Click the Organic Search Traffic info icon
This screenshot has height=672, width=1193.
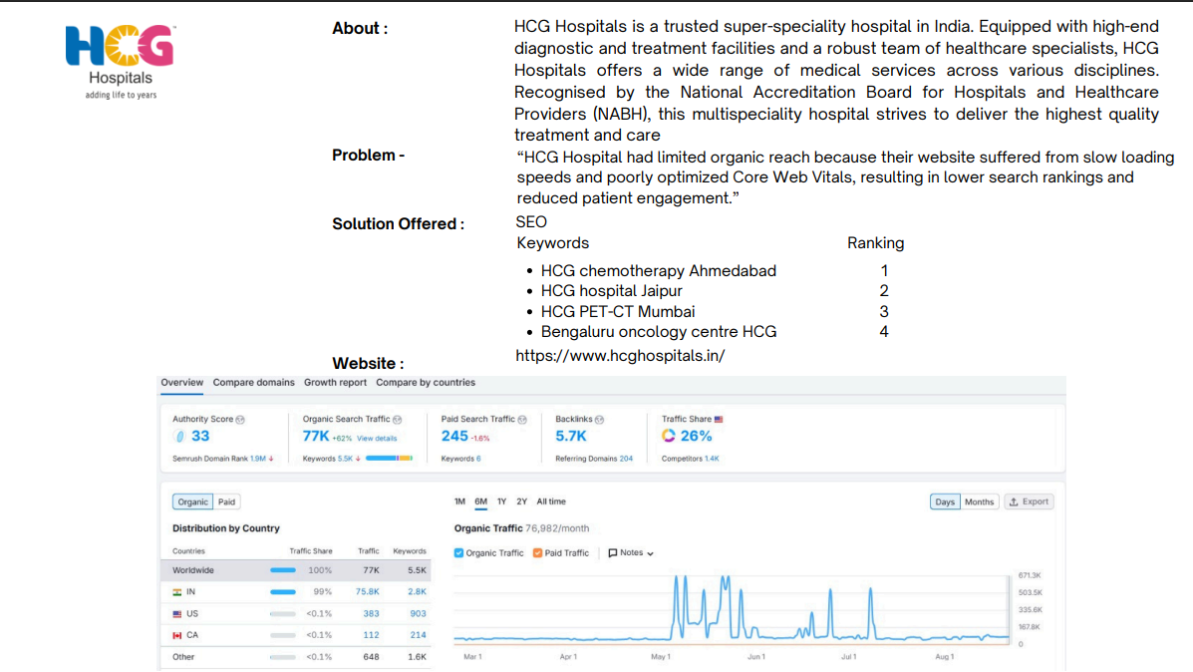coord(397,419)
